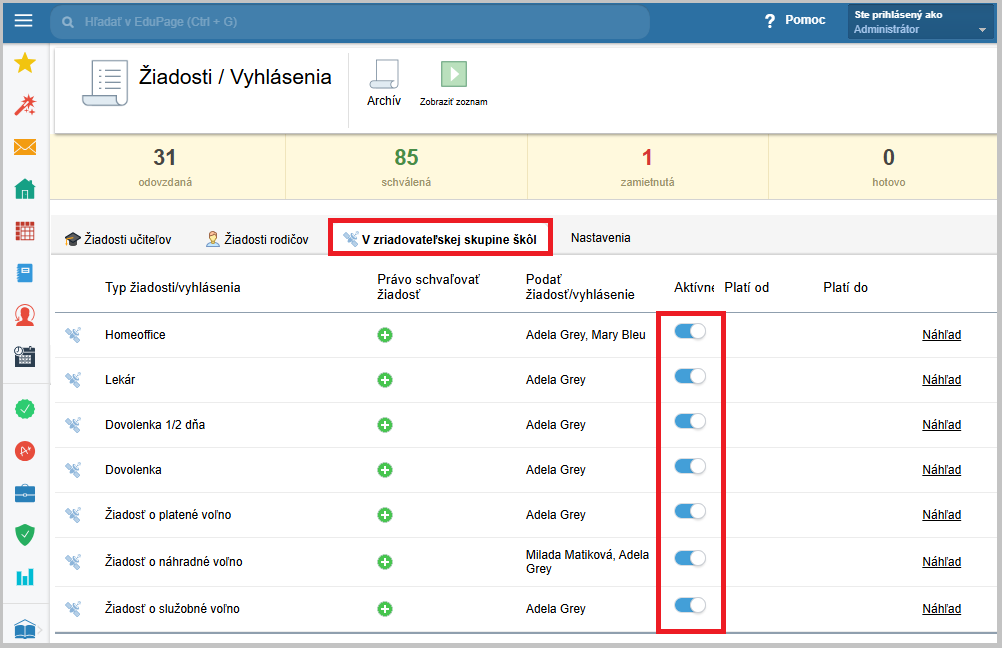Click the Dovolenka 1/2 dňa row name

pos(155,425)
